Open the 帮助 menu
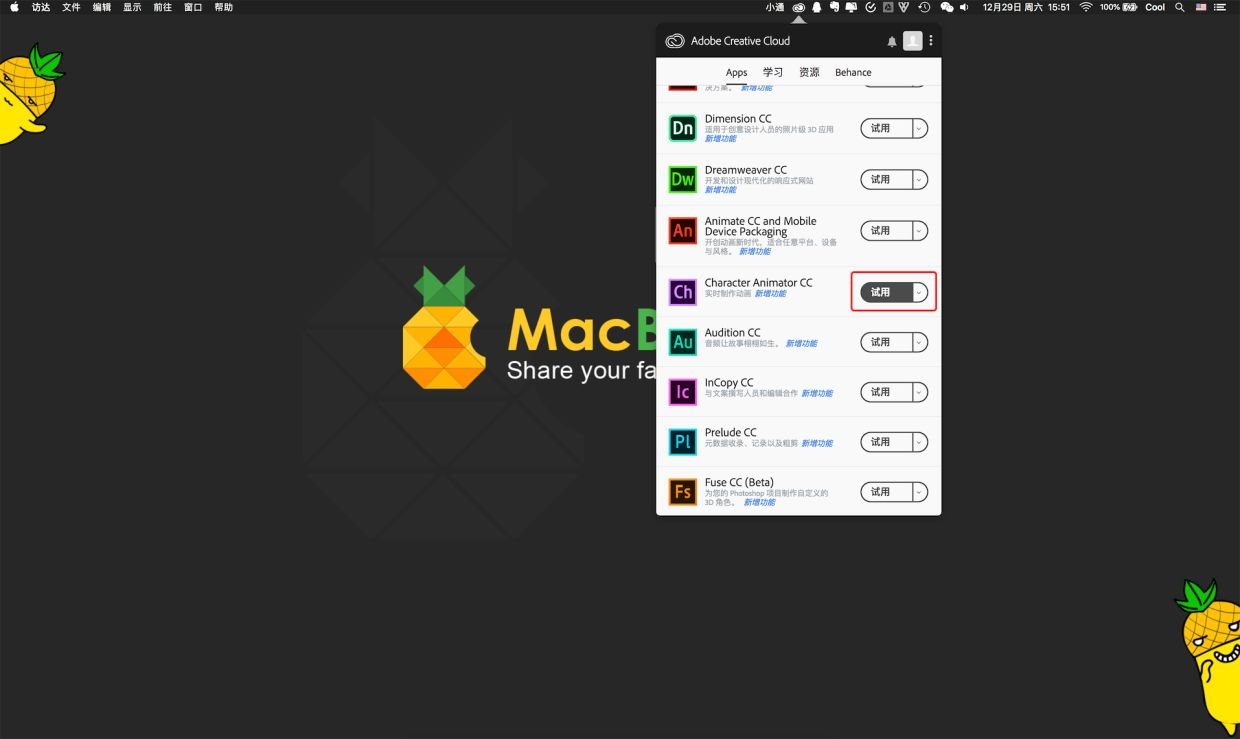This screenshot has width=1240, height=739. tap(223, 7)
